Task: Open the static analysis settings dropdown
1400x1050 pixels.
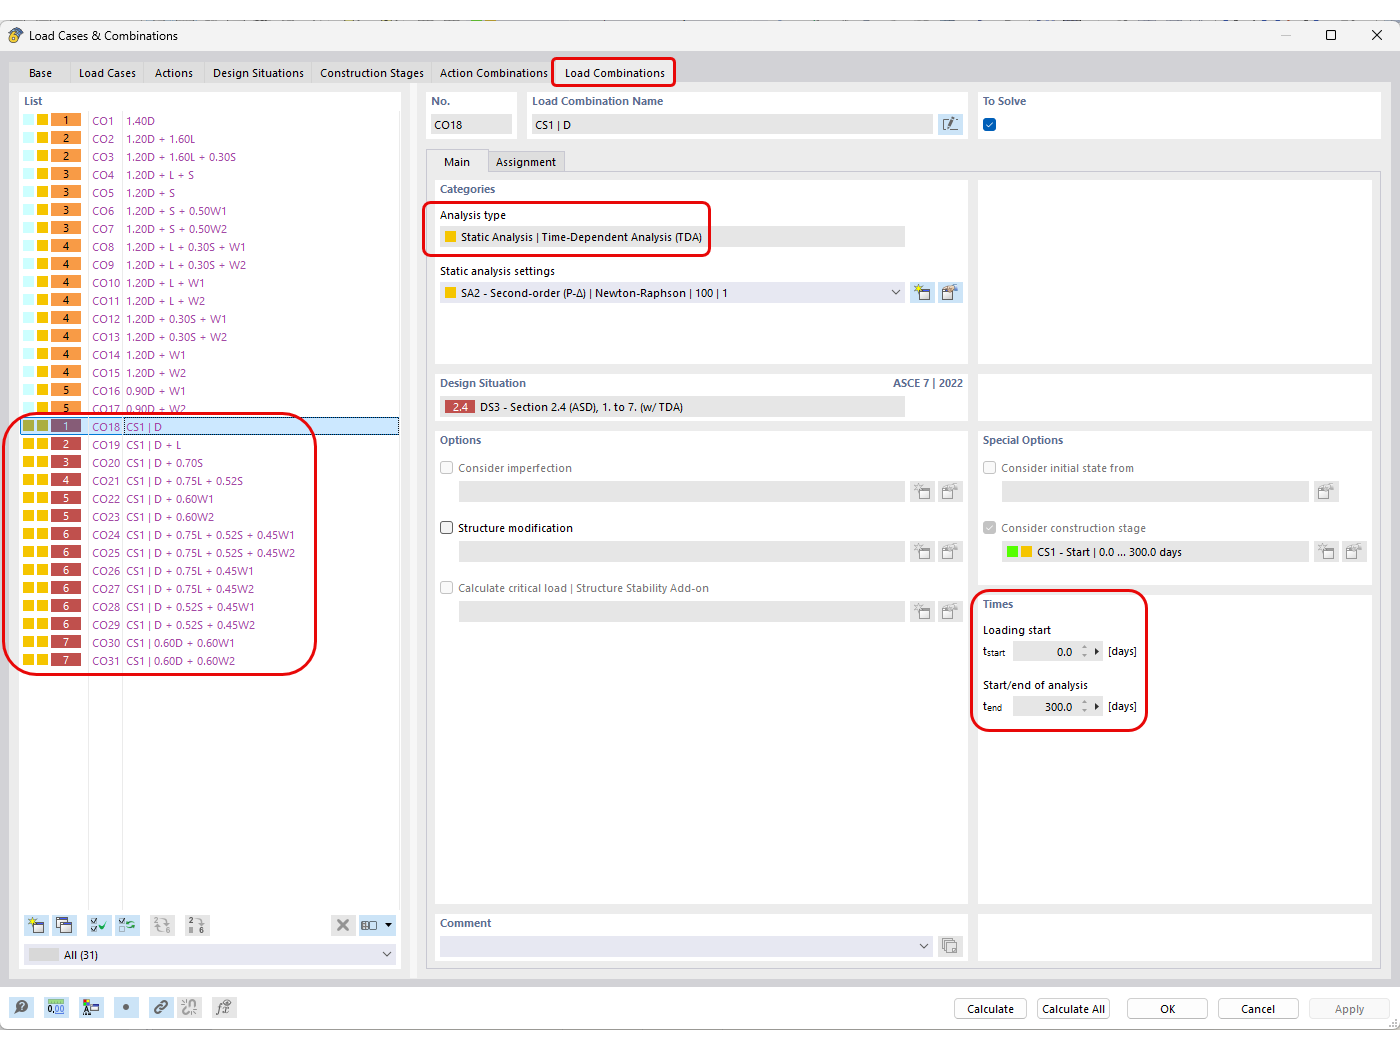Action: click(x=896, y=292)
